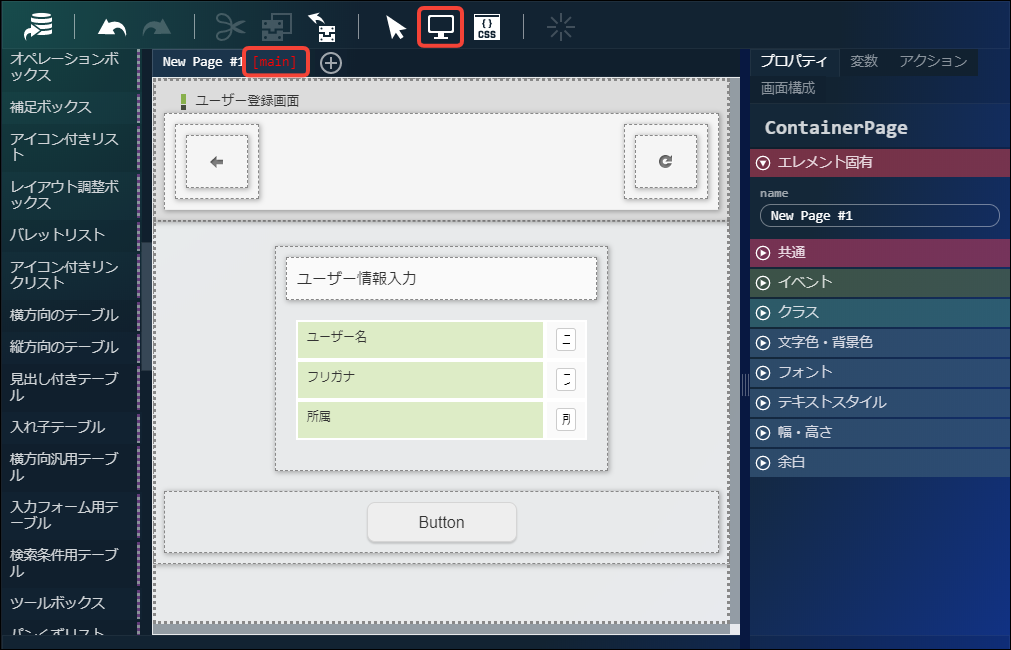Switch to the アクション tab

coord(933,61)
